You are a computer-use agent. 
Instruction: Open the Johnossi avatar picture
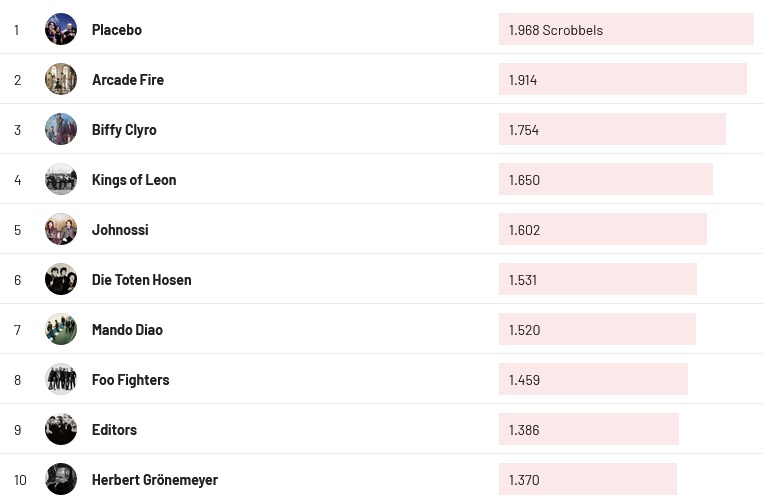pyautogui.click(x=61, y=229)
